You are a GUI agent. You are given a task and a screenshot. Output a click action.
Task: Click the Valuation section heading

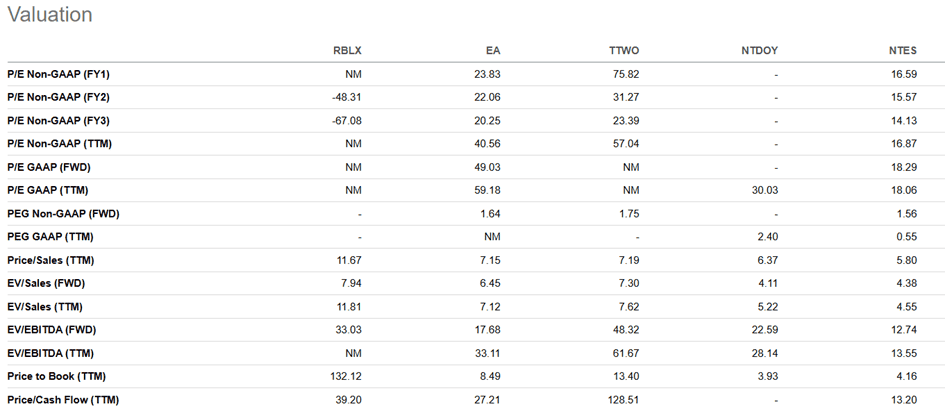point(49,15)
